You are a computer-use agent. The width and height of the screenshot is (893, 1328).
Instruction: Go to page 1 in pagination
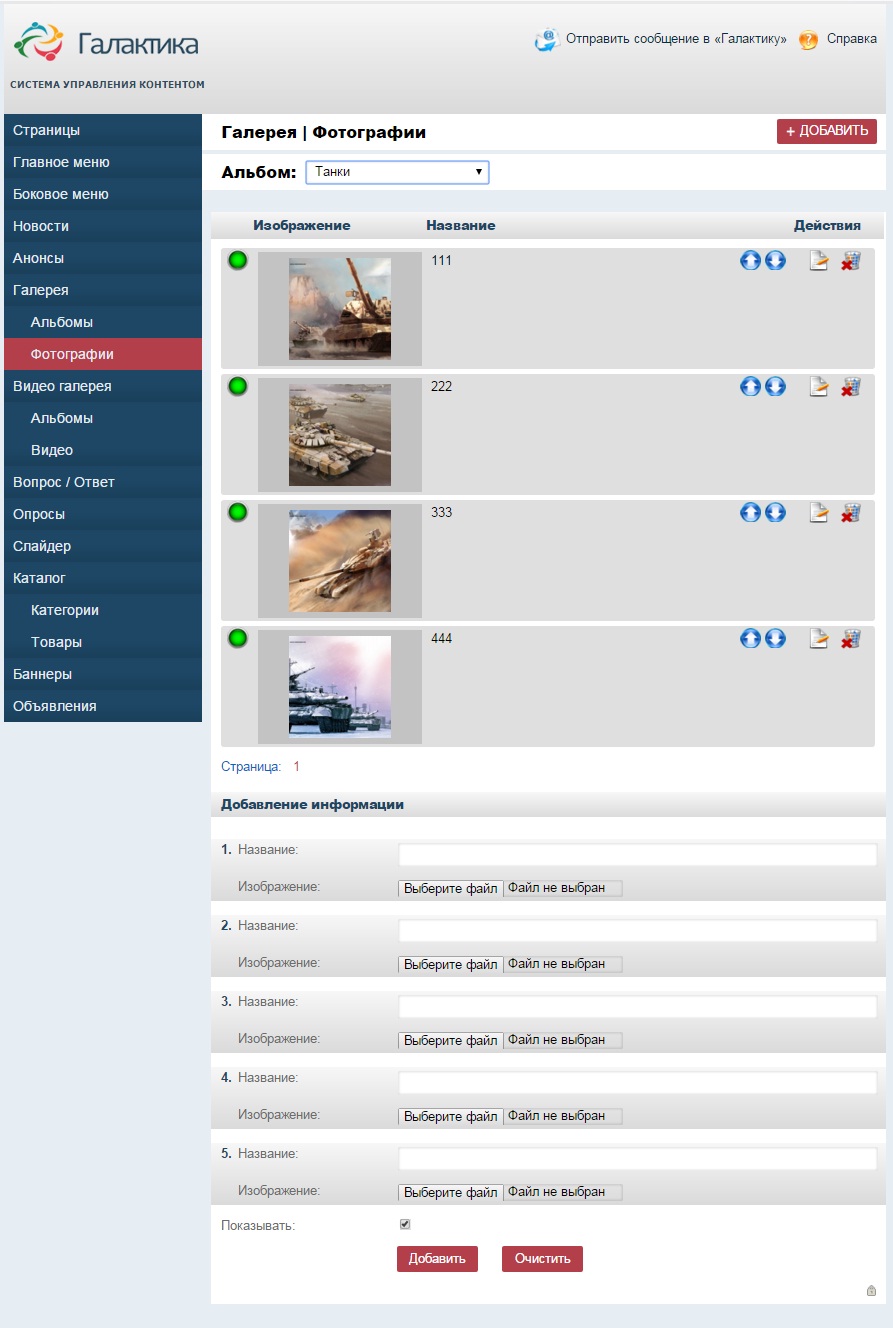[x=296, y=767]
